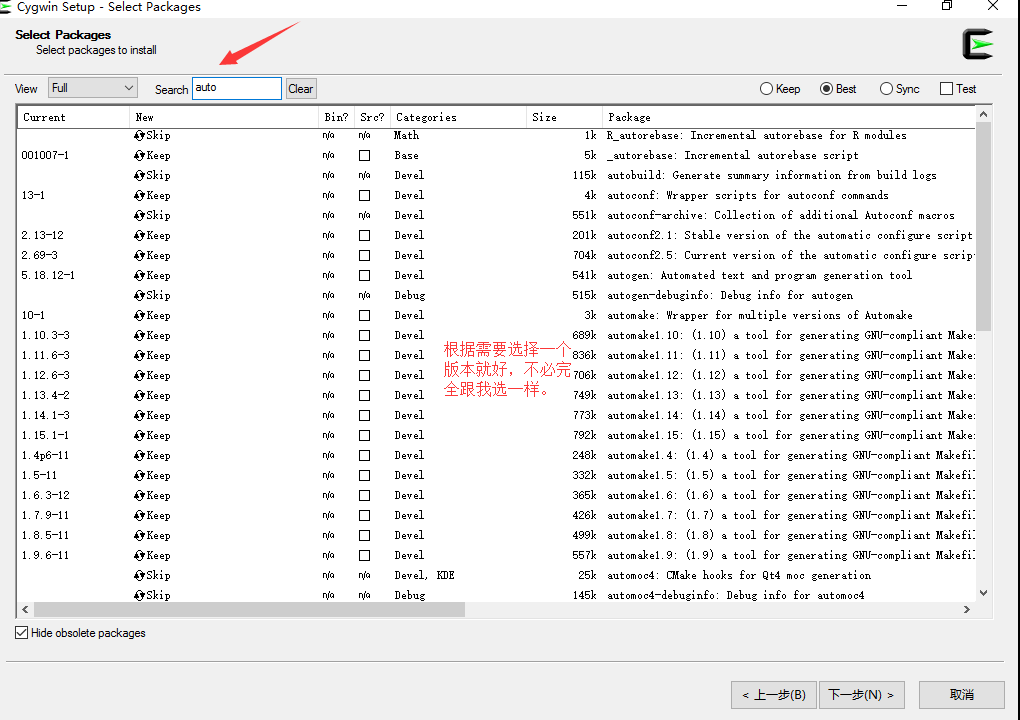Image resolution: width=1020 pixels, height=720 pixels.
Task: Click the size value 115k for autobuild
Action: [584, 176]
